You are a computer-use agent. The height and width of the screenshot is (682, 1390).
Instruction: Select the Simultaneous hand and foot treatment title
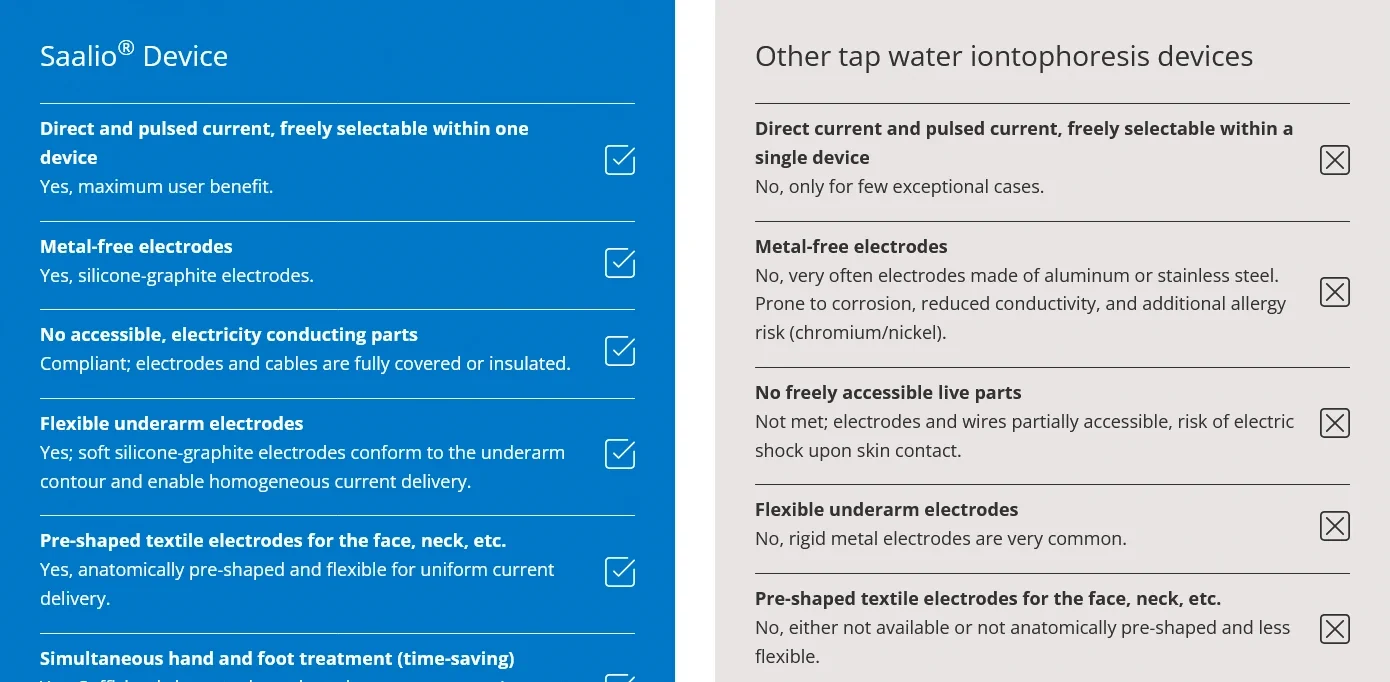click(x=277, y=658)
